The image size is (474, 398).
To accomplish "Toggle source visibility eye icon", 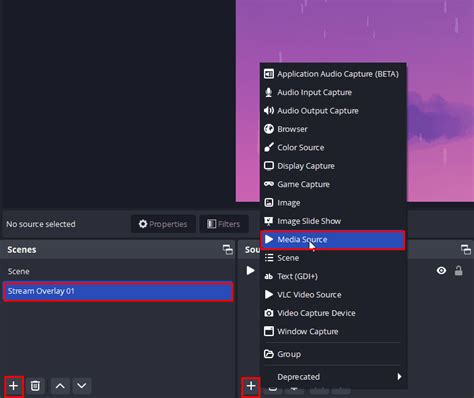I will [441, 270].
